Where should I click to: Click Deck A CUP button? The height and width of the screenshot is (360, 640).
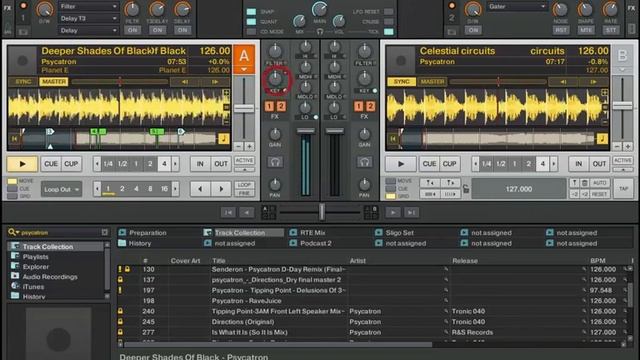tap(71, 164)
